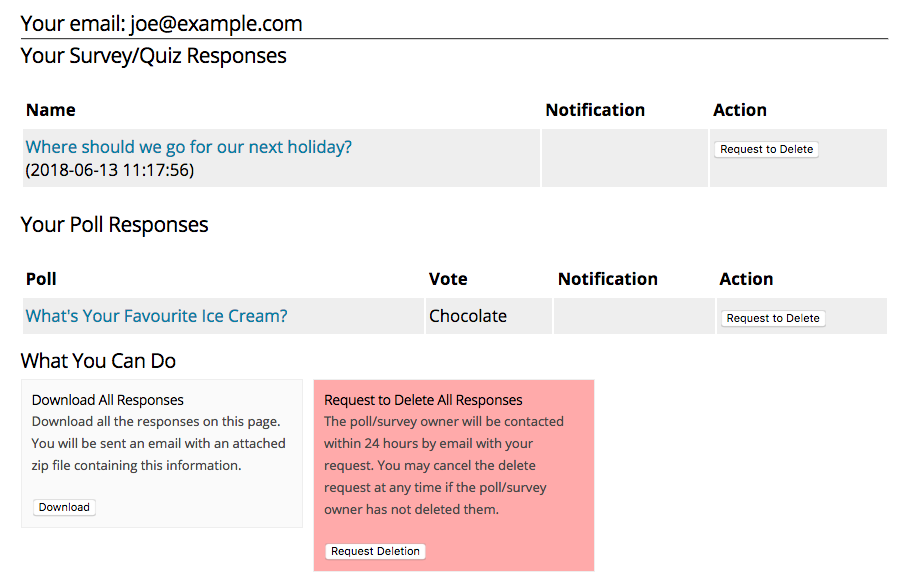The image size is (910, 588).
Task: Select the joe@example.com email text
Action: 216,24
